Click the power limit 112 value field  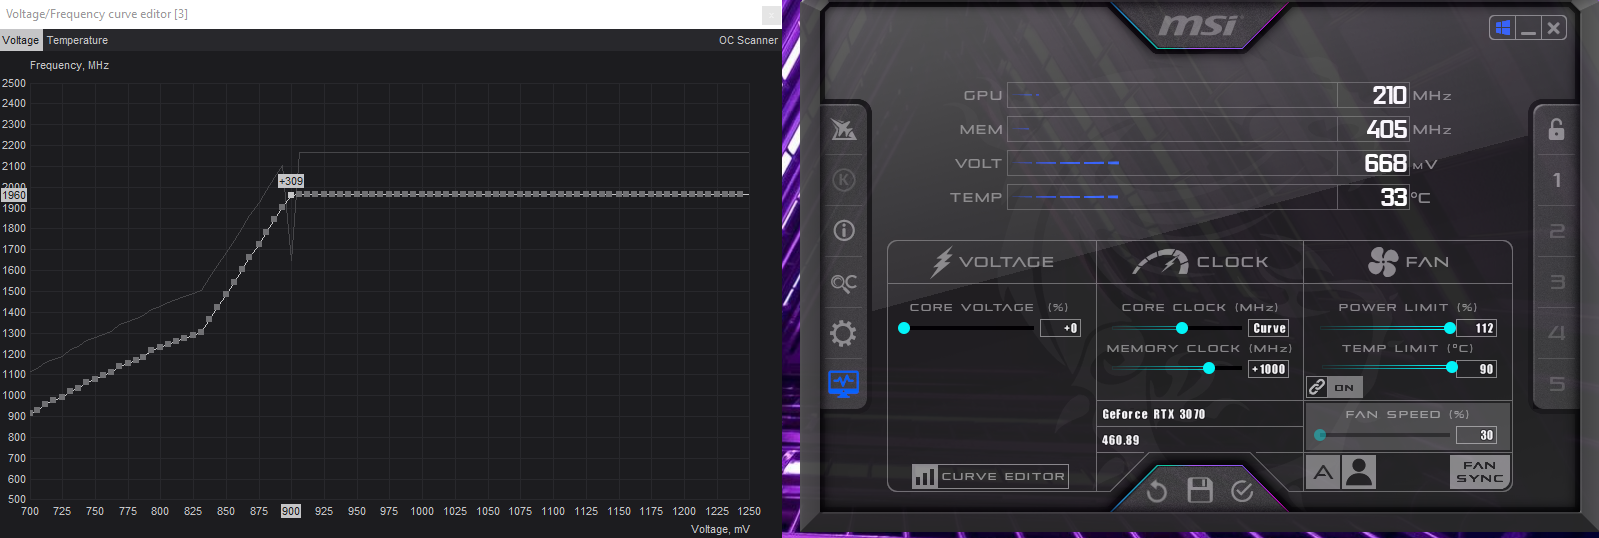[1476, 328]
